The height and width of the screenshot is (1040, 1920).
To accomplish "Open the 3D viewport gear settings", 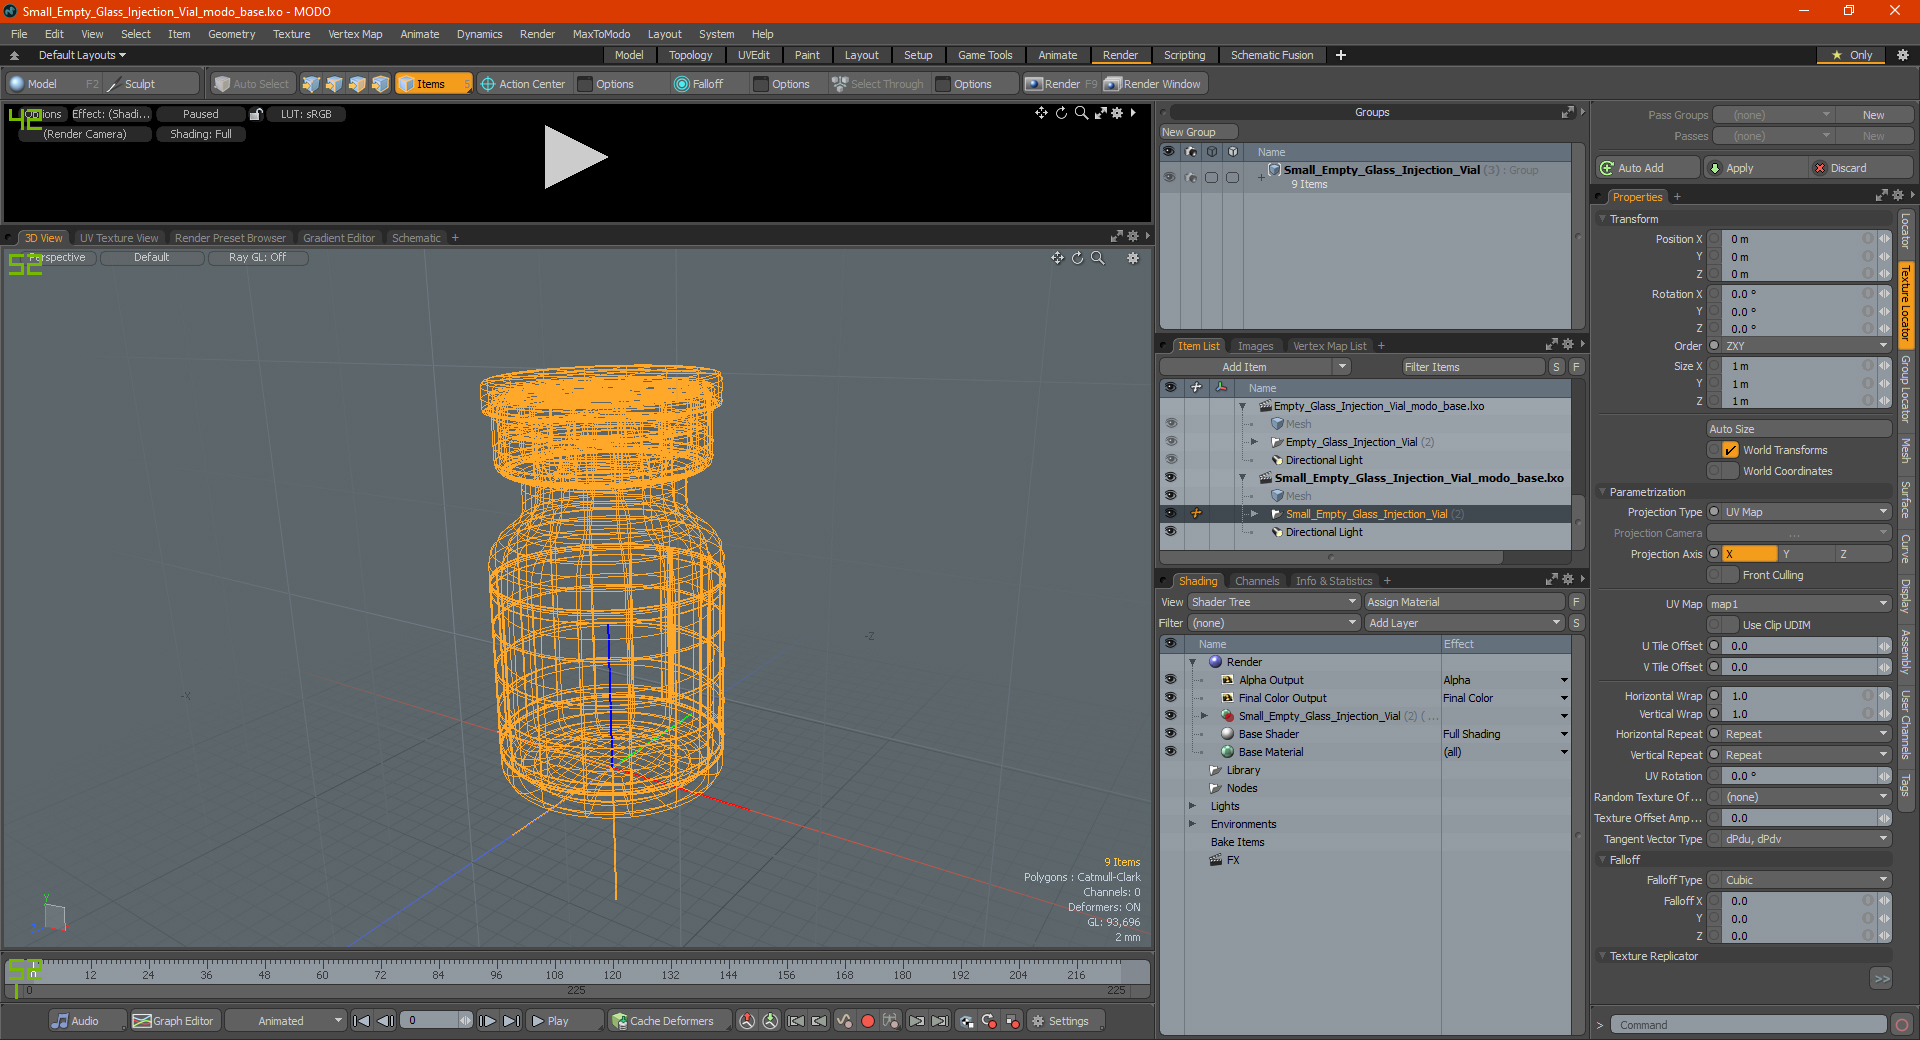I will click(1133, 258).
